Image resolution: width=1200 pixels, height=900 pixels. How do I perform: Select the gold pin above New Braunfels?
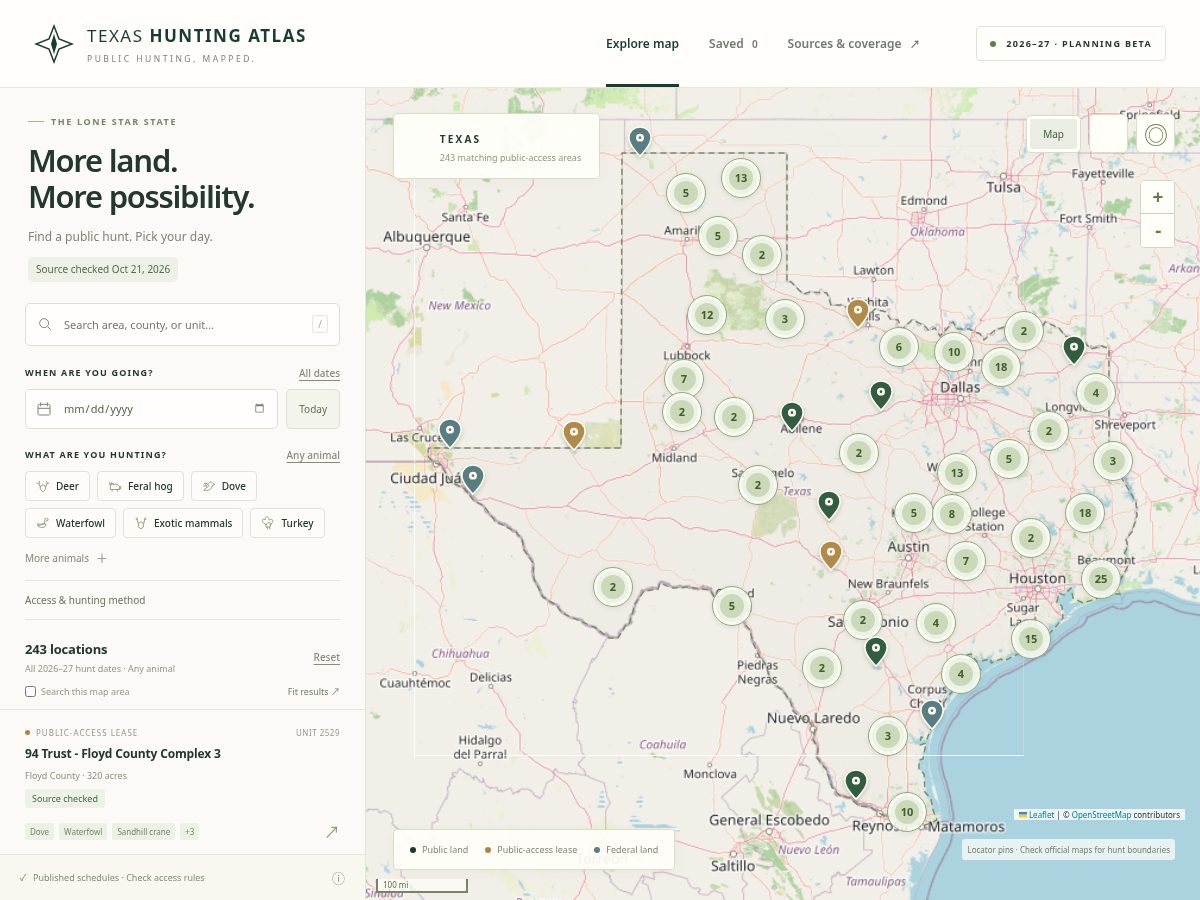(831, 555)
